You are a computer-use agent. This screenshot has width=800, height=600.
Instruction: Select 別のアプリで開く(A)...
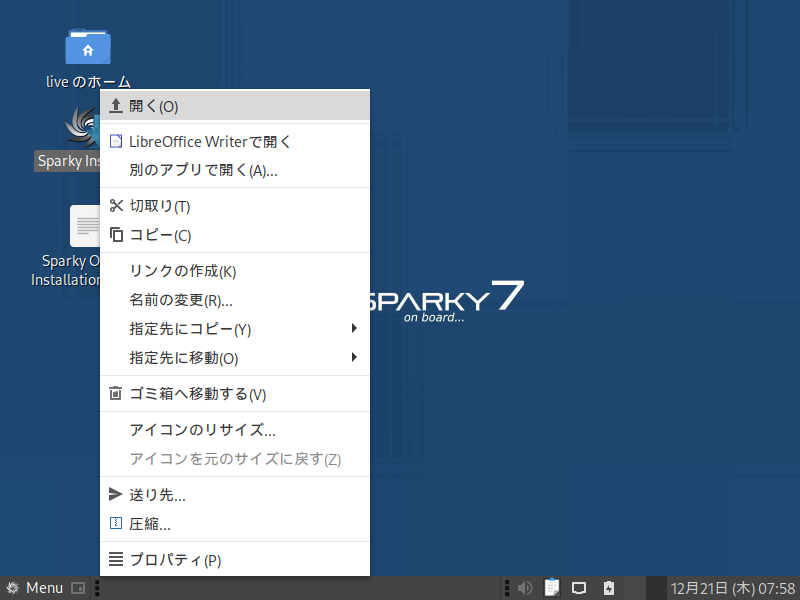pyautogui.click(x=235, y=170)
